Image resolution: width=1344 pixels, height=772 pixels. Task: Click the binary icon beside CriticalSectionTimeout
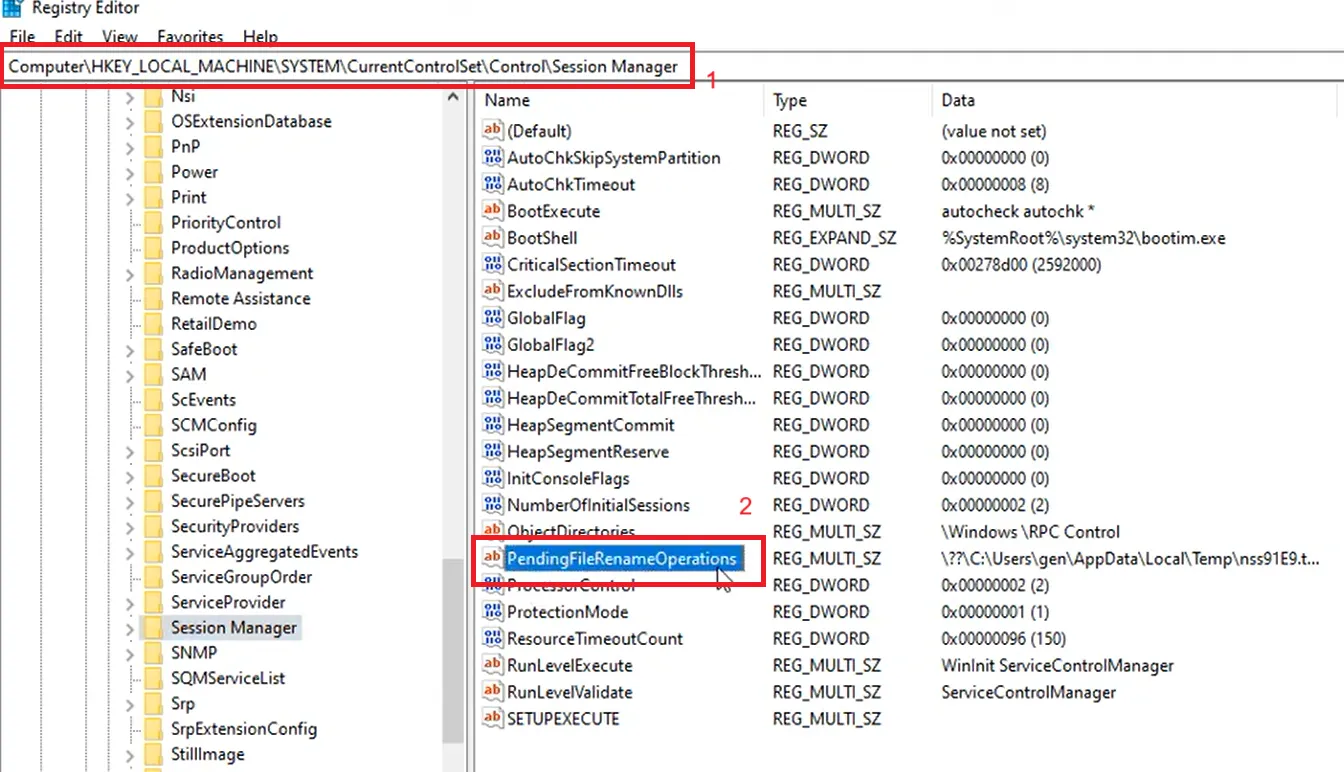tap(493, 264)
